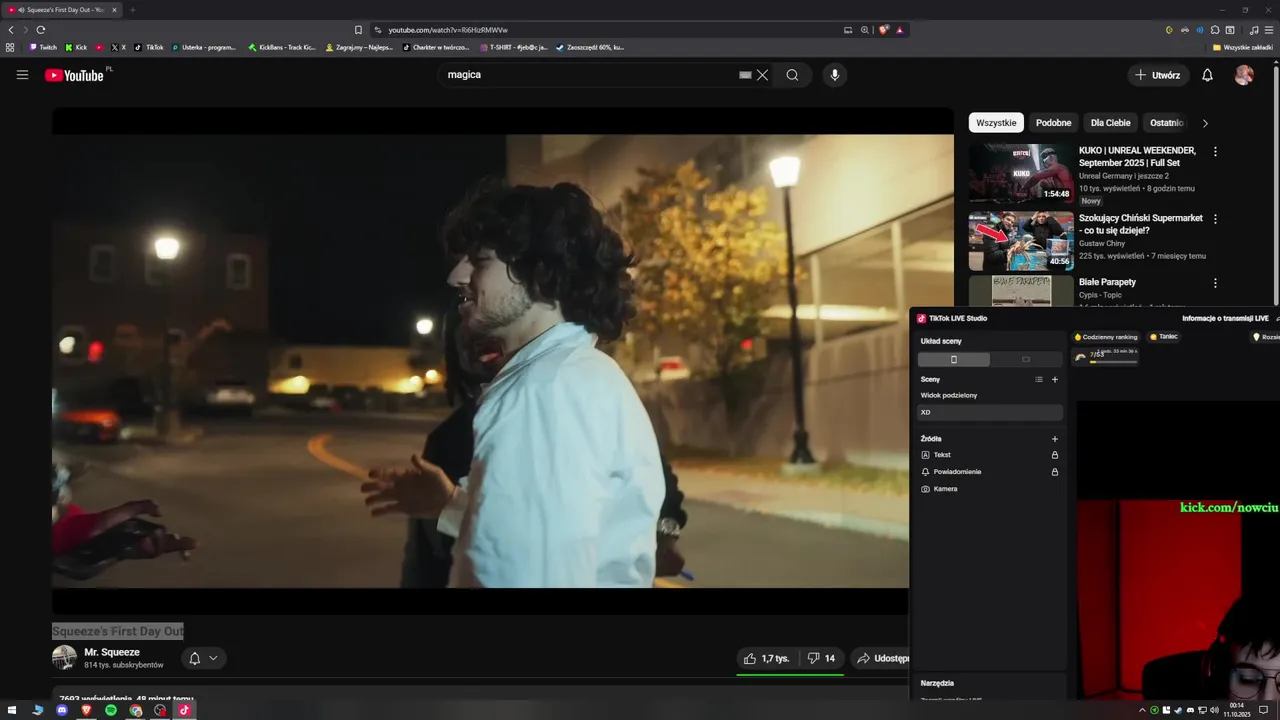Reload the page in the browser
This screenshot has width=1280, height=720.
tap(40, 30)
